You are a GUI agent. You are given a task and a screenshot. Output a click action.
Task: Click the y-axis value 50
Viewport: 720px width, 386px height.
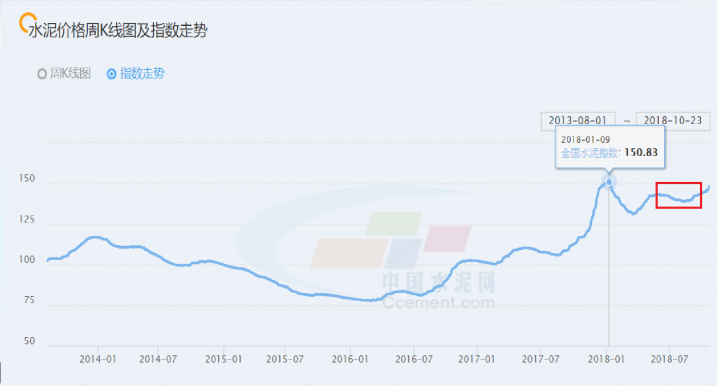click(x=29, y=341)
